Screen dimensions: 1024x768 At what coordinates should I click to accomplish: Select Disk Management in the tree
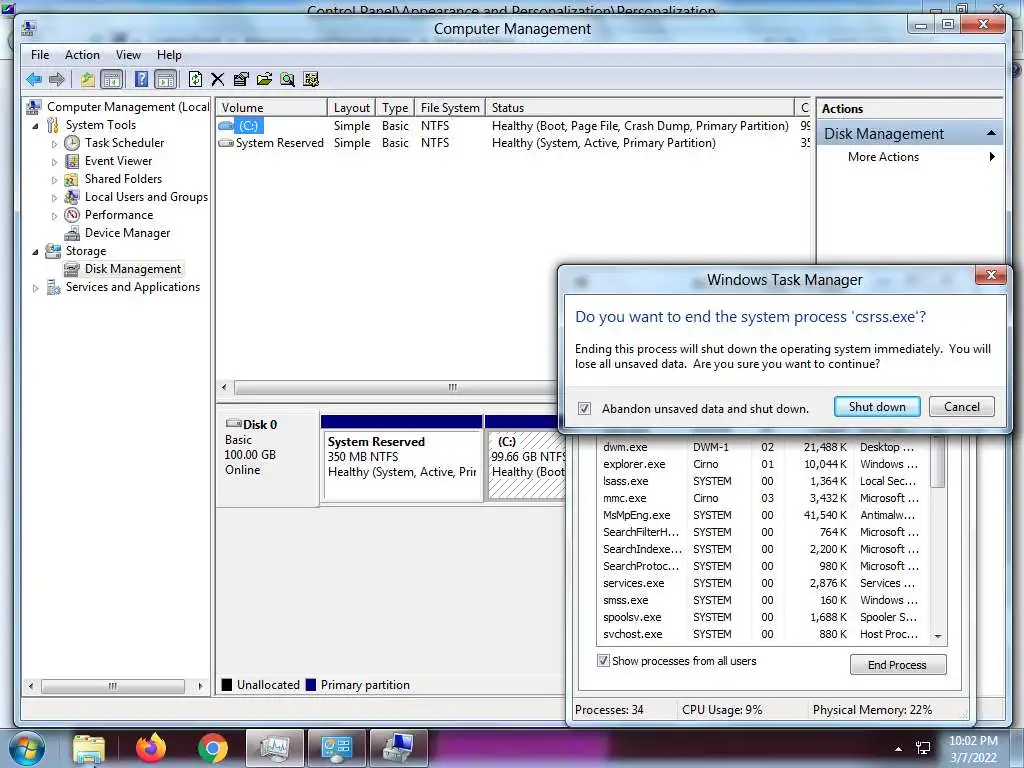(133, 268)
